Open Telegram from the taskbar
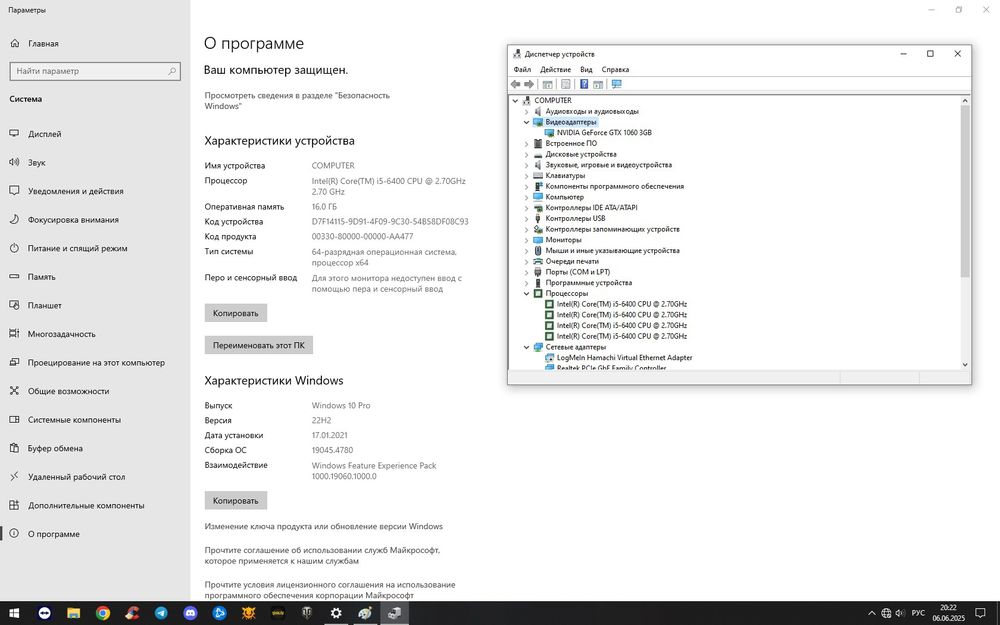This screenshot has height=625, width=1000. (x=161, y=613)
